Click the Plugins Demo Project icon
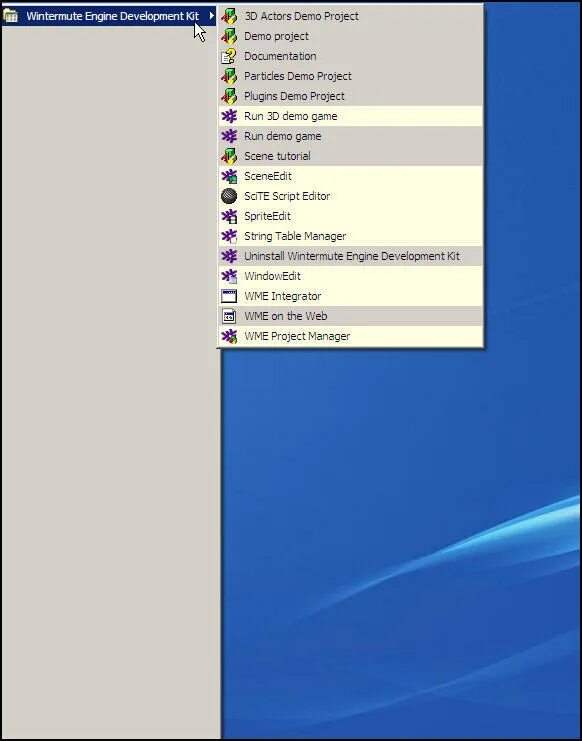The width and height of the screenshot is (582, 741). click(229, 96)
